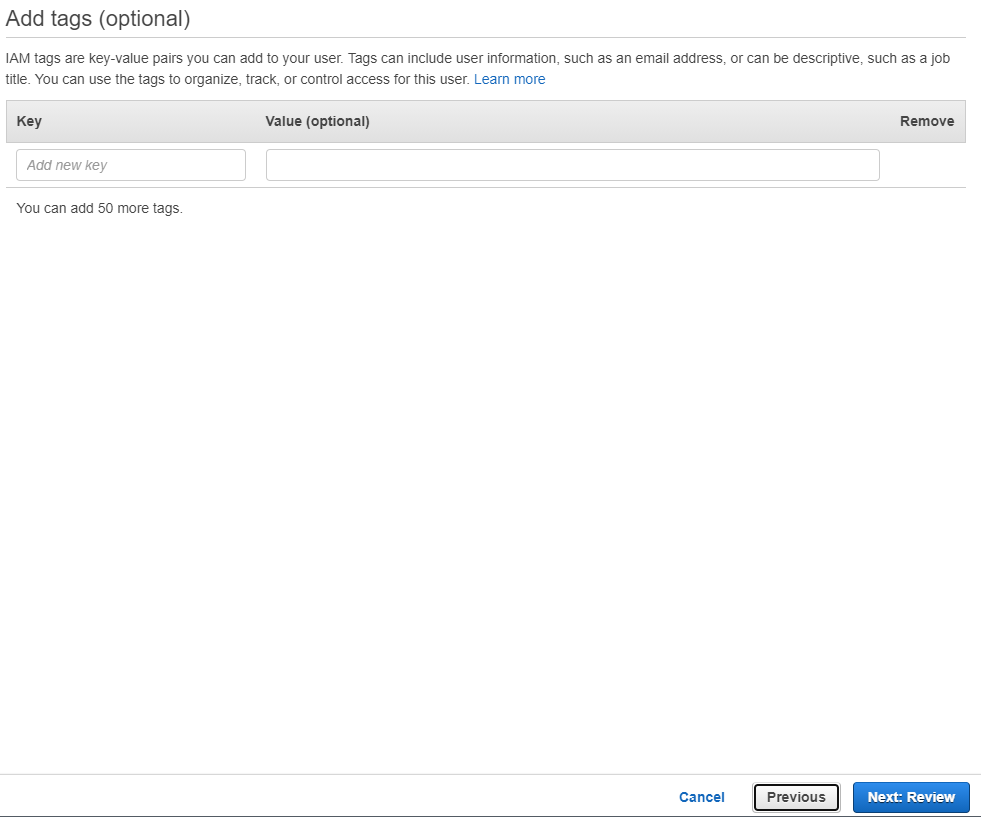Image resolution: width=981 pixels, height=817 pixels.
Task: Click the Value (optional) column header
Action: pos(317,121)
